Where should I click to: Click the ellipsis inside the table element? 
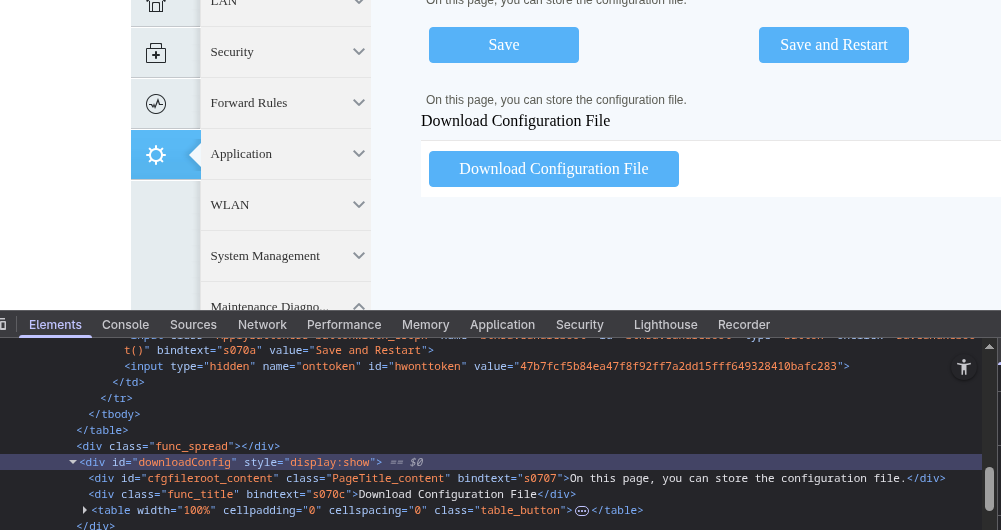[582, 510]
